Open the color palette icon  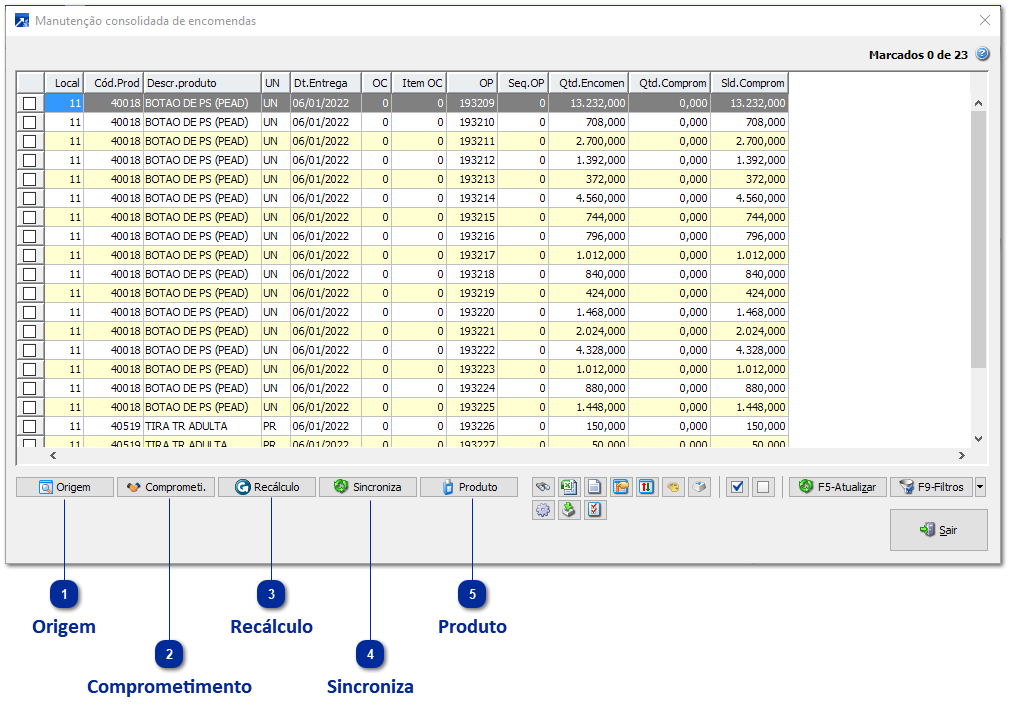[x=673, y=487]
